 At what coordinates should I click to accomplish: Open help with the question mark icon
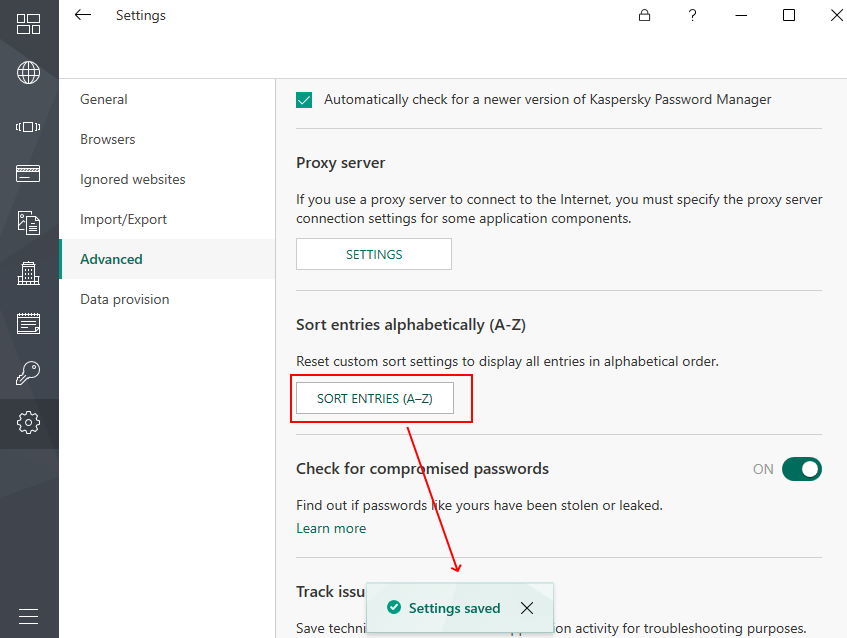coord(693,15)
